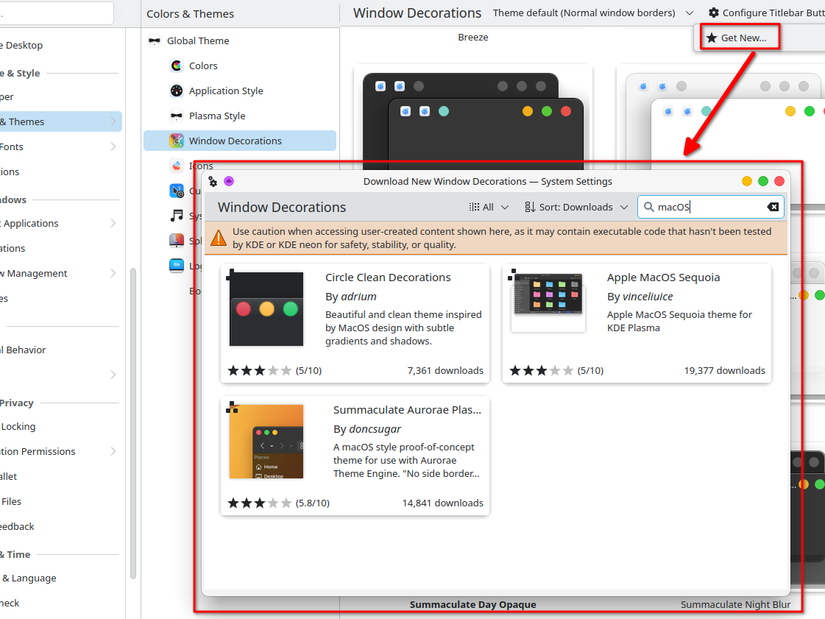The width and height of the screenshot is (825, 619).
Task: Open the All view filter dropdown
Action: (x=489, y=206)
